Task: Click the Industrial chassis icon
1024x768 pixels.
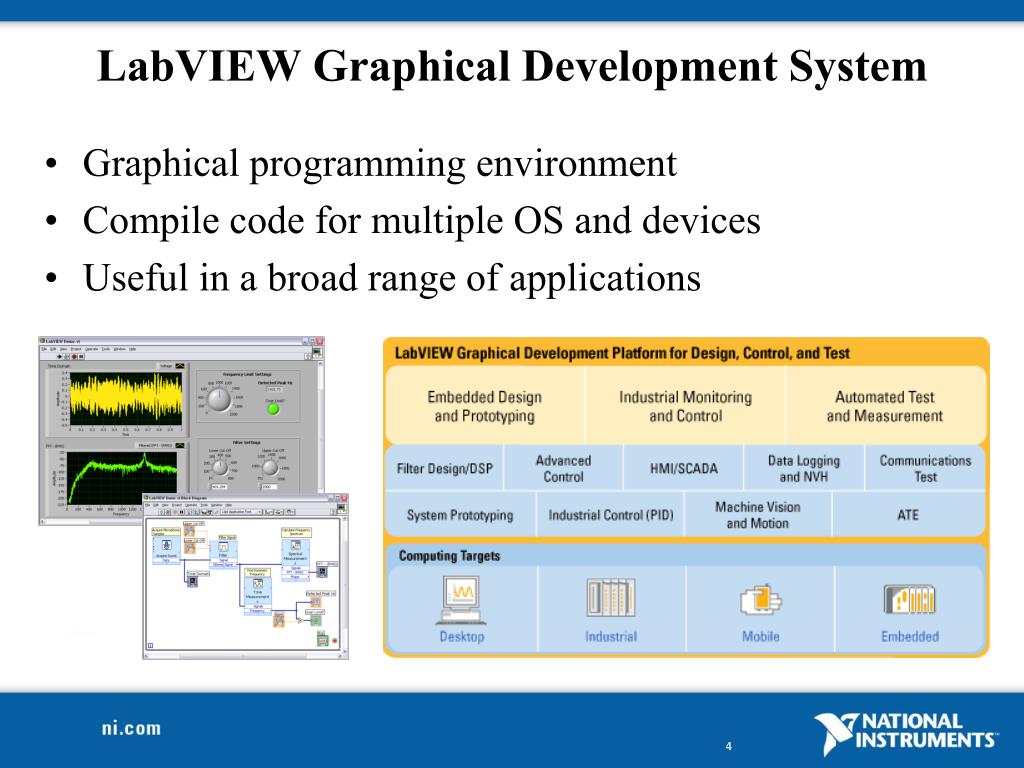Action: (x=611, y=598)
